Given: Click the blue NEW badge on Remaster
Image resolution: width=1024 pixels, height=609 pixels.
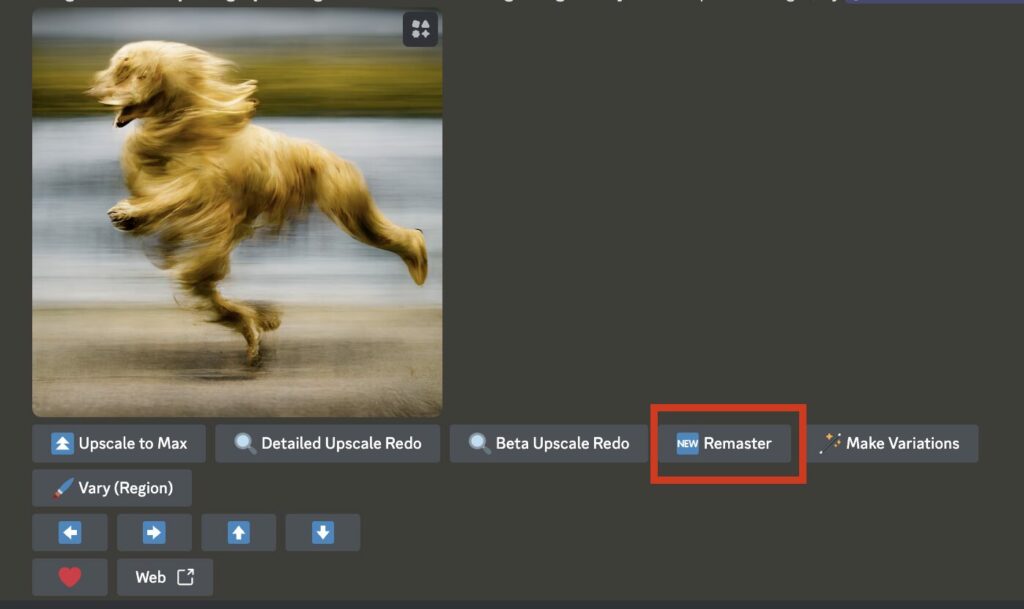Looking at the screenshot, I should click(x=687, y=443).
